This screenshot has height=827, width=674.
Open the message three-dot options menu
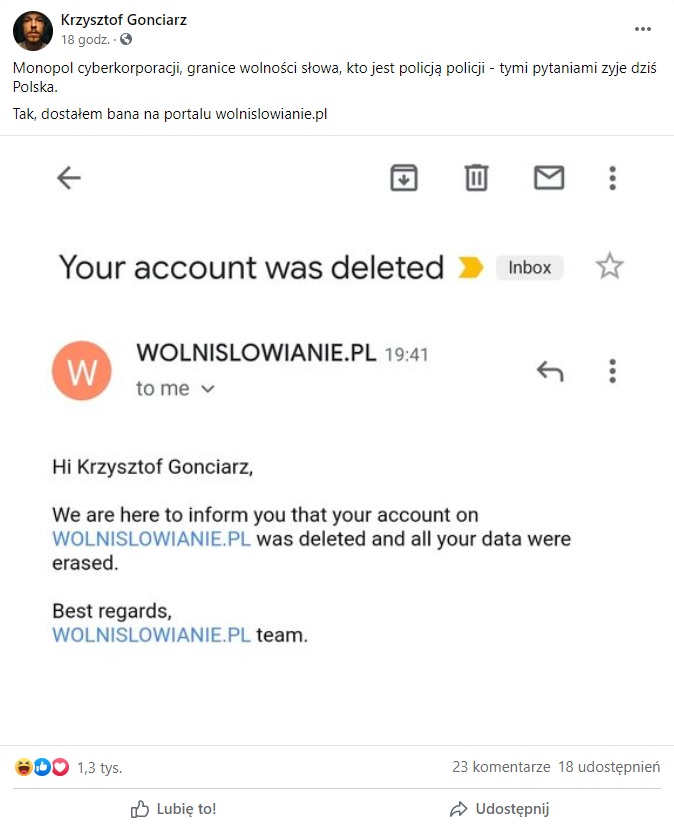(x=612, y=371)
